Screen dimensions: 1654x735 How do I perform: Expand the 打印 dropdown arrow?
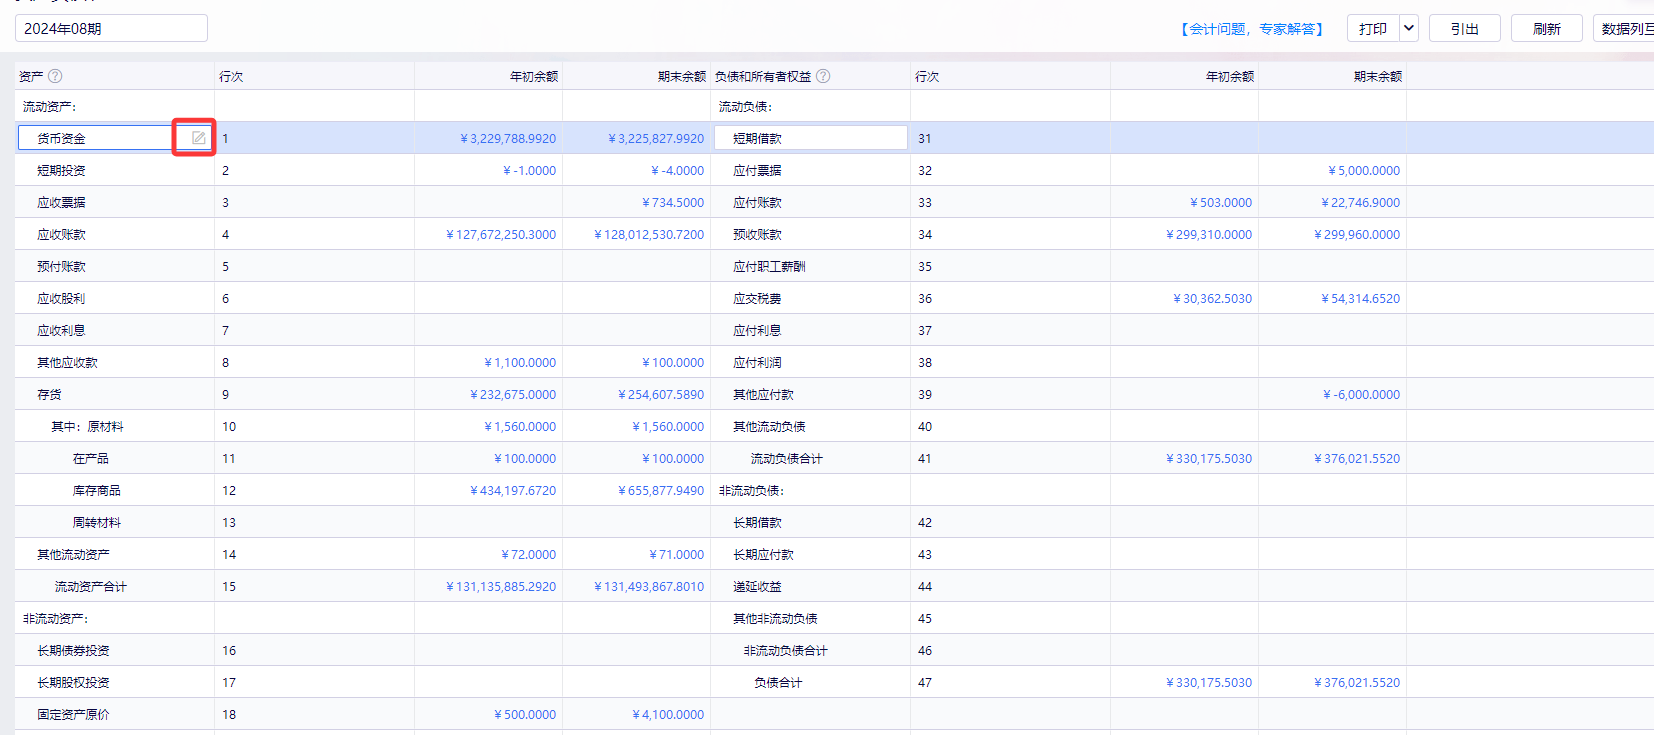pos(1409,28)
